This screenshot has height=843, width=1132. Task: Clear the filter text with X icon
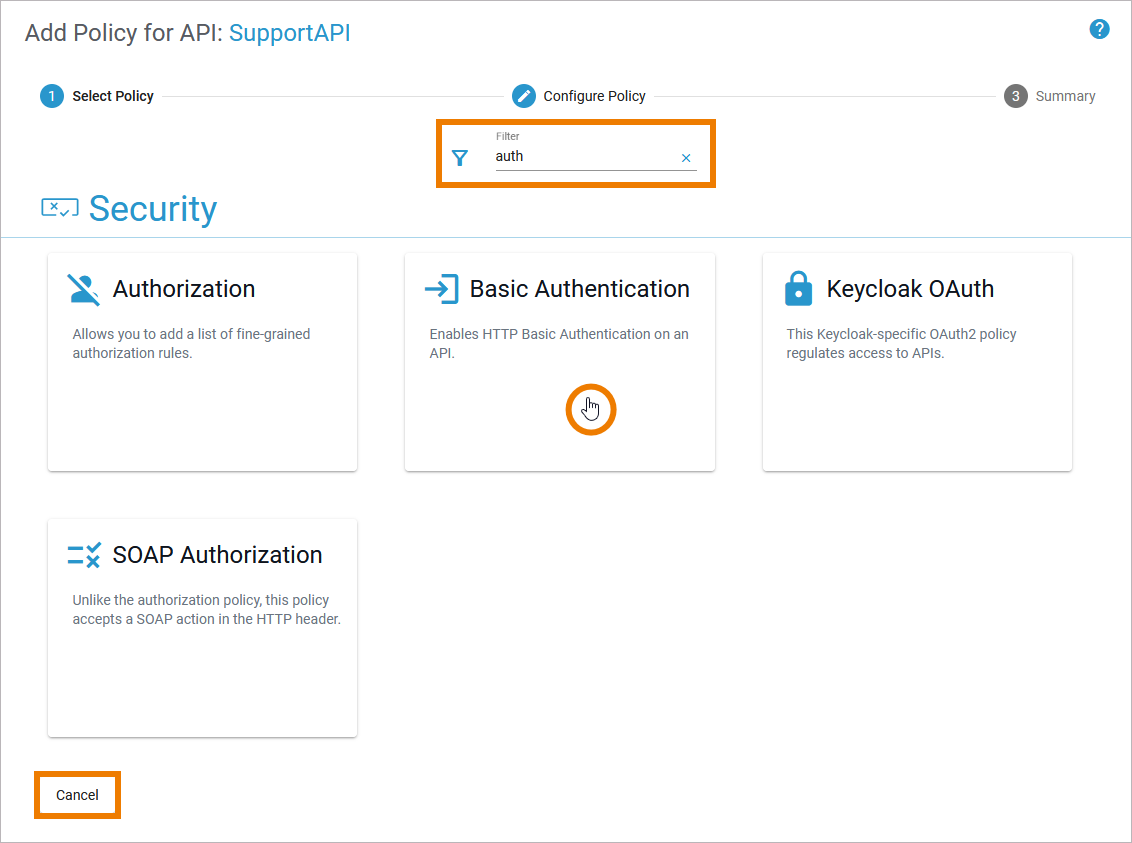point(686,158)
